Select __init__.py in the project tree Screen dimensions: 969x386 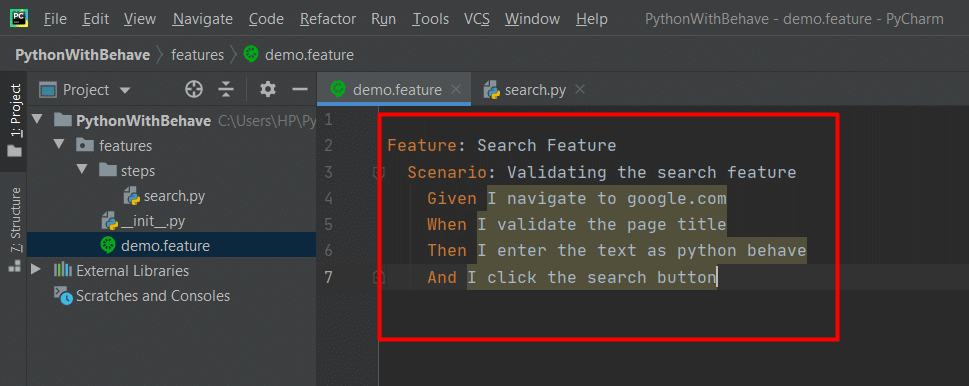(153, 221)
